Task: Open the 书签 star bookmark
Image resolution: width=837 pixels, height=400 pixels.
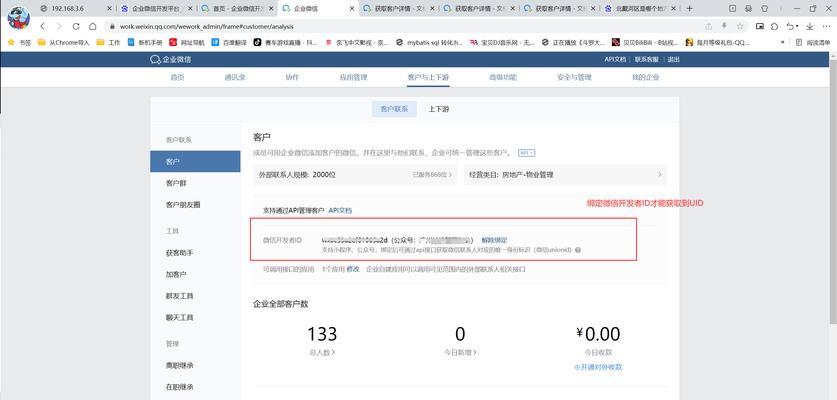Action: (x=19, y=42)
